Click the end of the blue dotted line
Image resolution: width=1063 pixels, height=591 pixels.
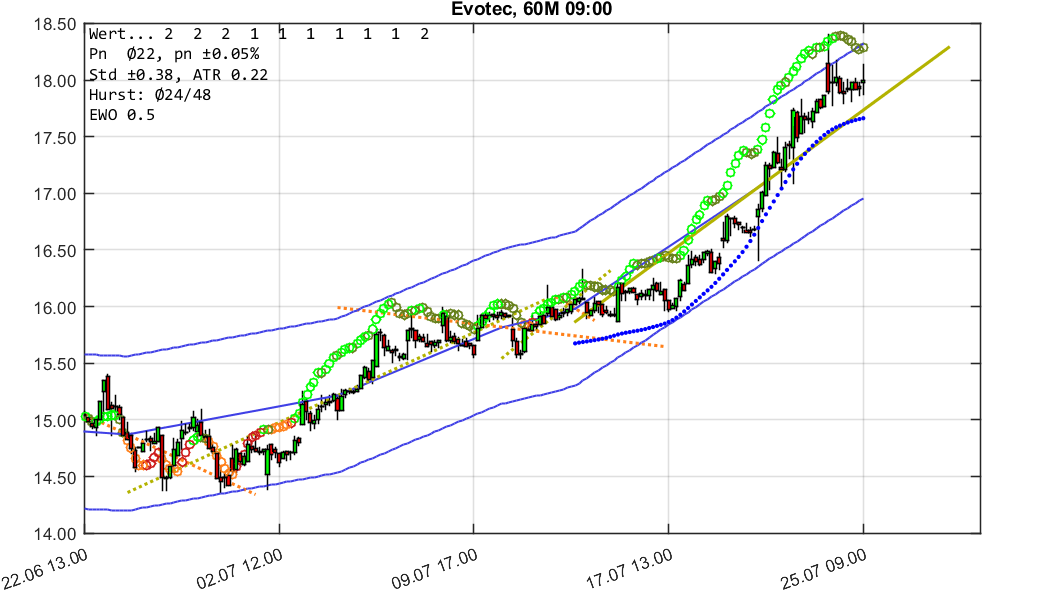(x=862, y=119)
